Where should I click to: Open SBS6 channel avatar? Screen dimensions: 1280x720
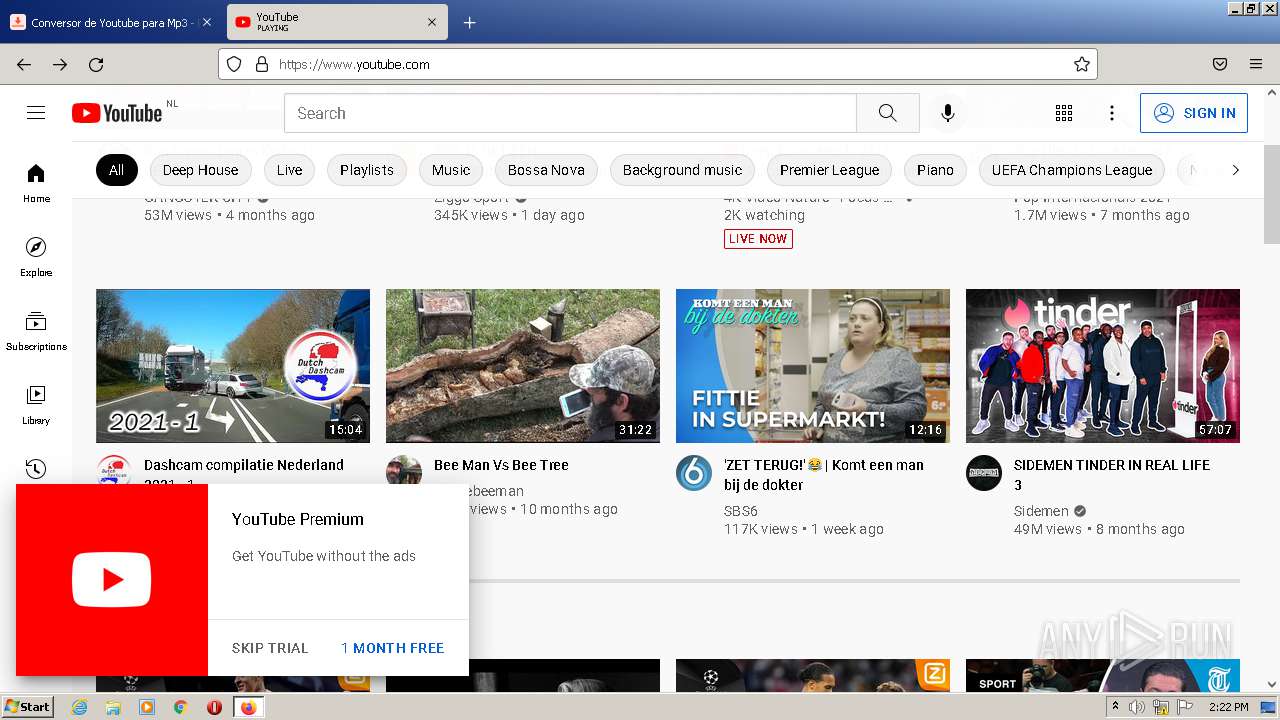tap(694, 473)
